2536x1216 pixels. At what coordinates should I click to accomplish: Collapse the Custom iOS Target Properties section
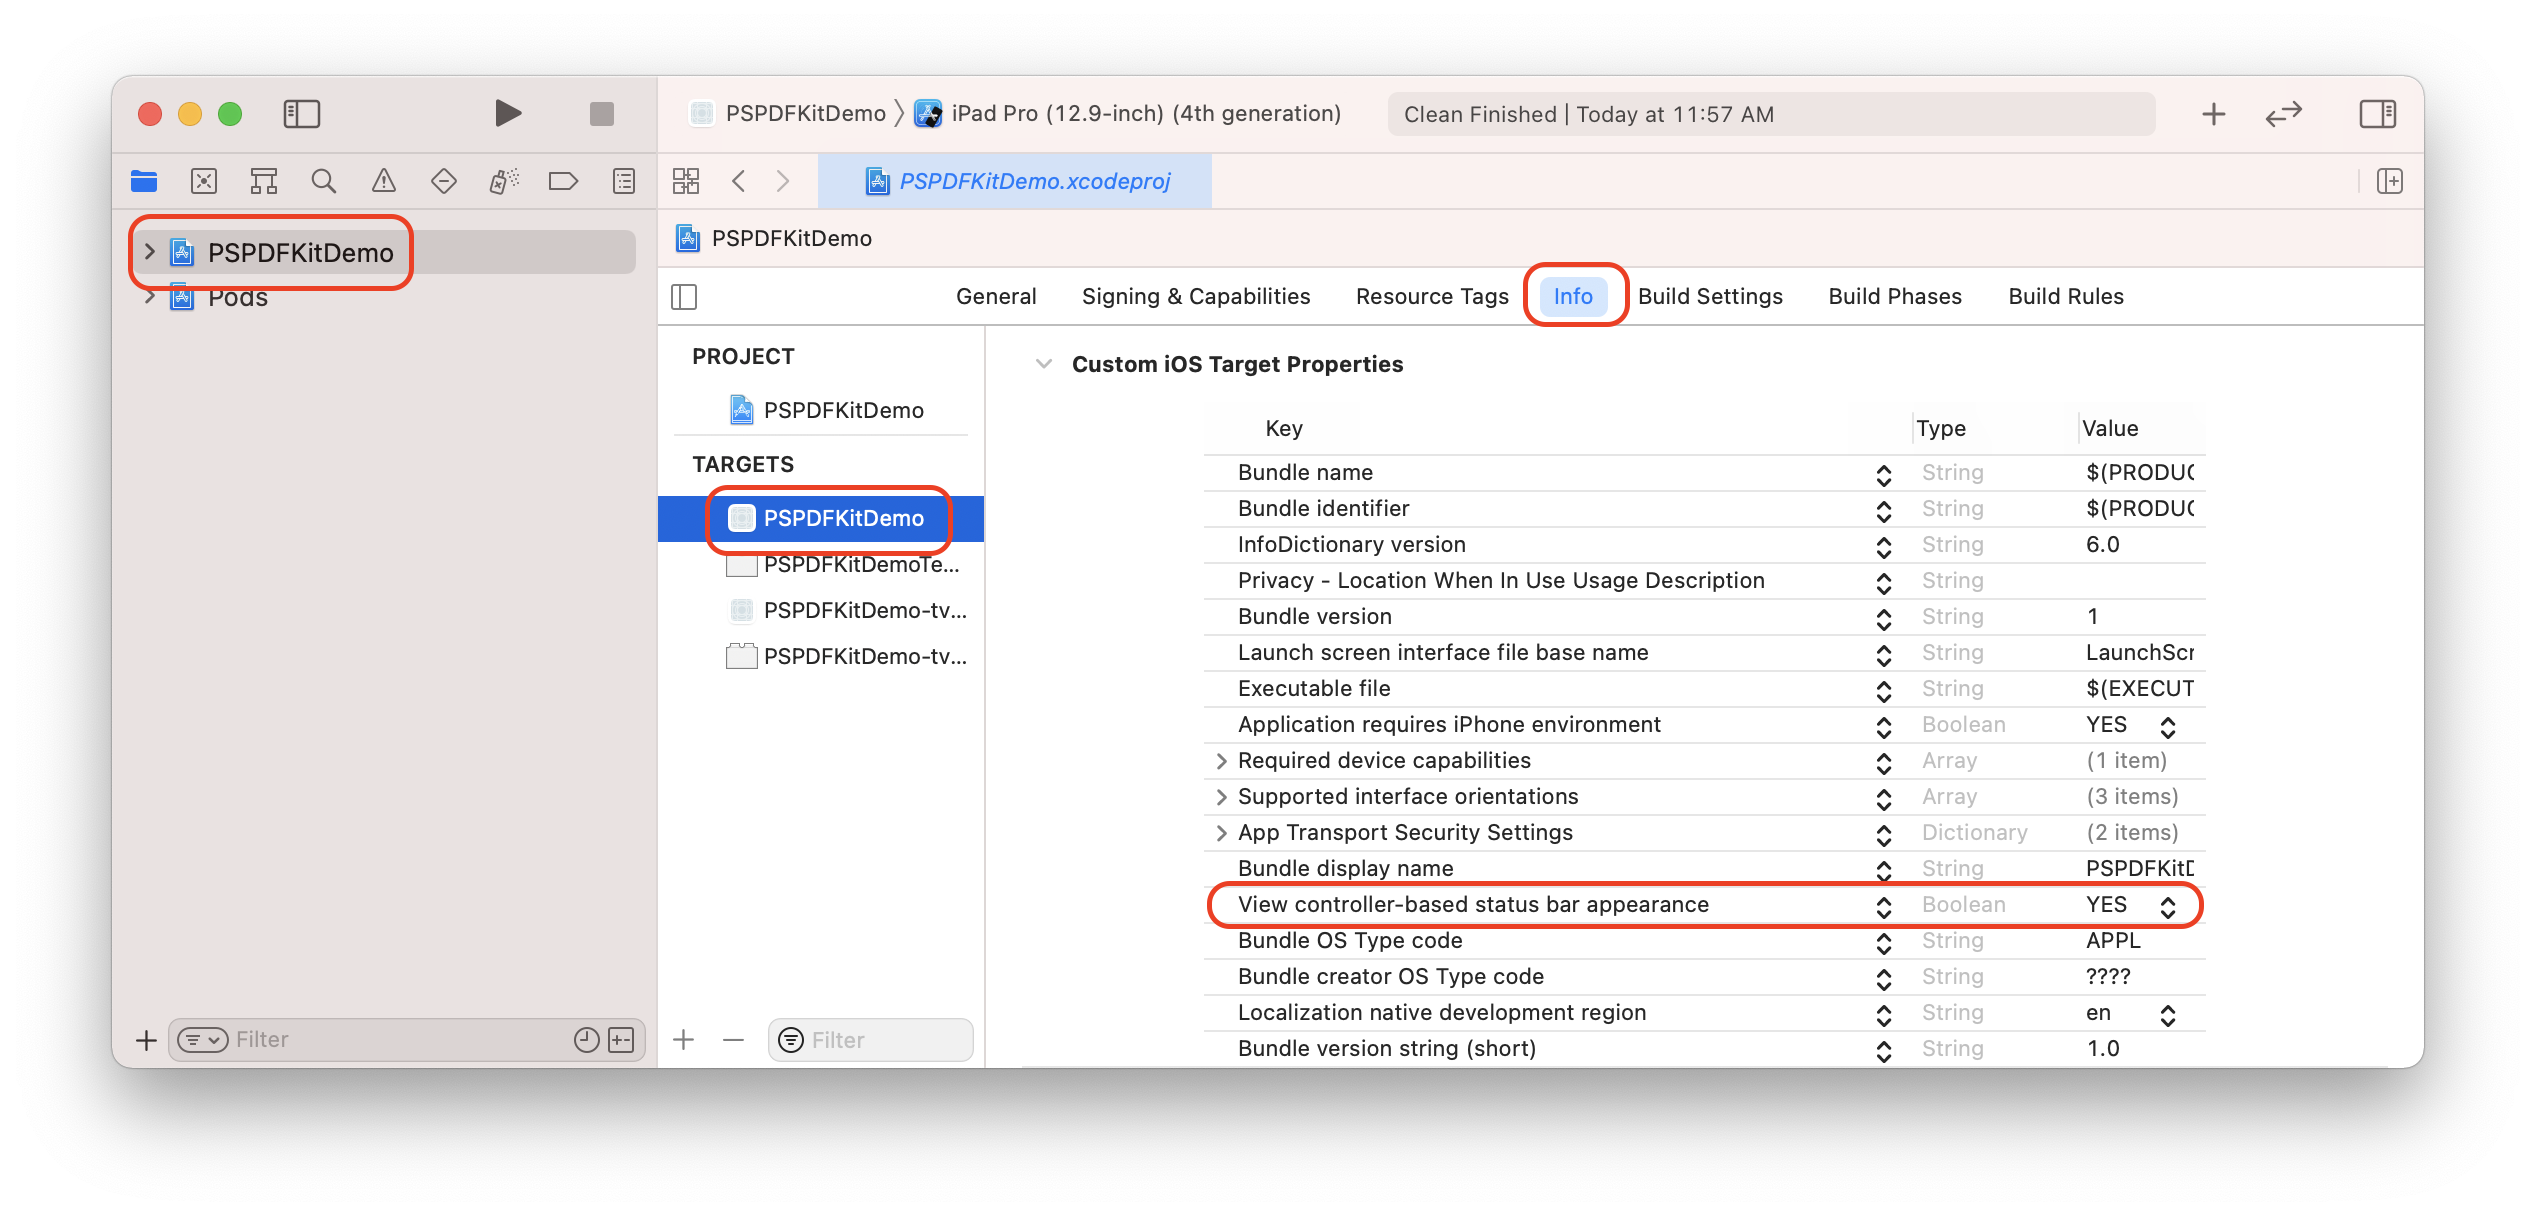pos(1043,364)
